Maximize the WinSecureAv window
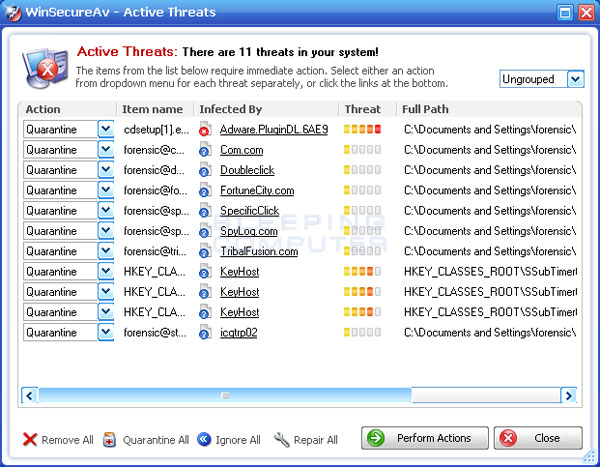Viewport: 600px width, 467px height. [x=565, y=13]
